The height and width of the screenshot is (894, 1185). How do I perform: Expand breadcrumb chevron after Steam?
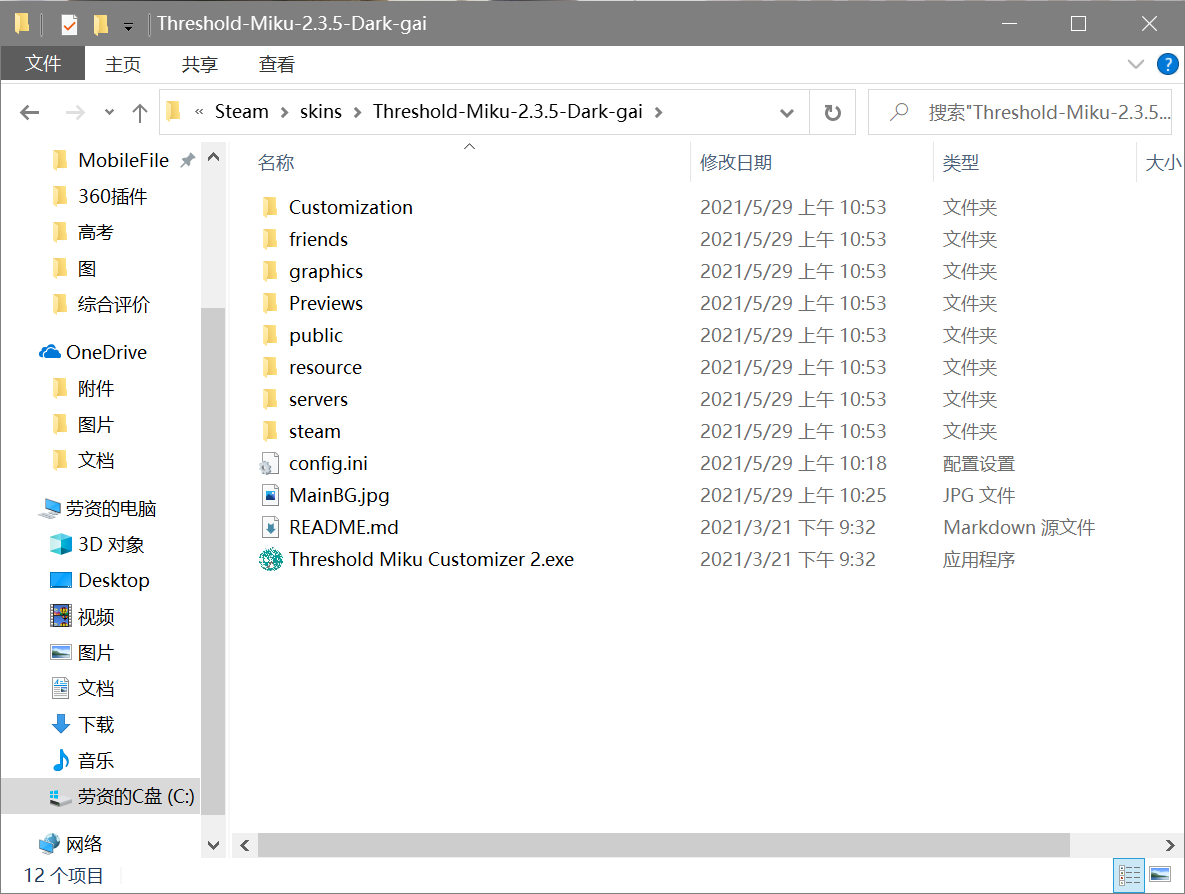(x=285, y=113)
